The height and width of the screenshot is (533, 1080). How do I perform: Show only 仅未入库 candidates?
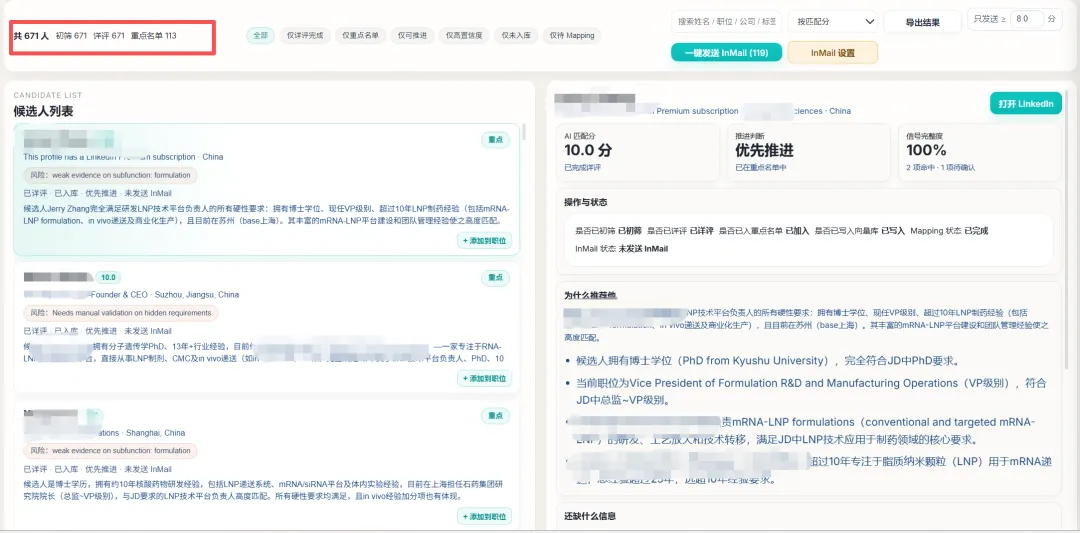(516, 35)
